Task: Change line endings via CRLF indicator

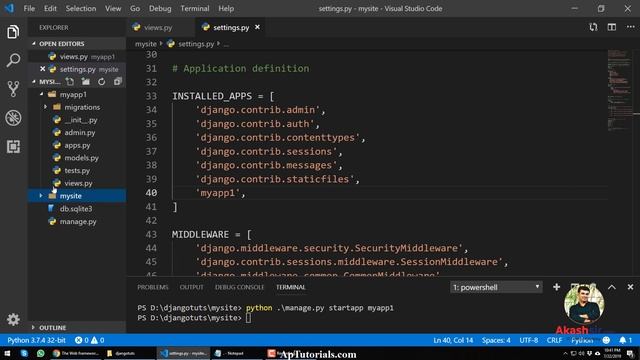Action: point(554,340)
